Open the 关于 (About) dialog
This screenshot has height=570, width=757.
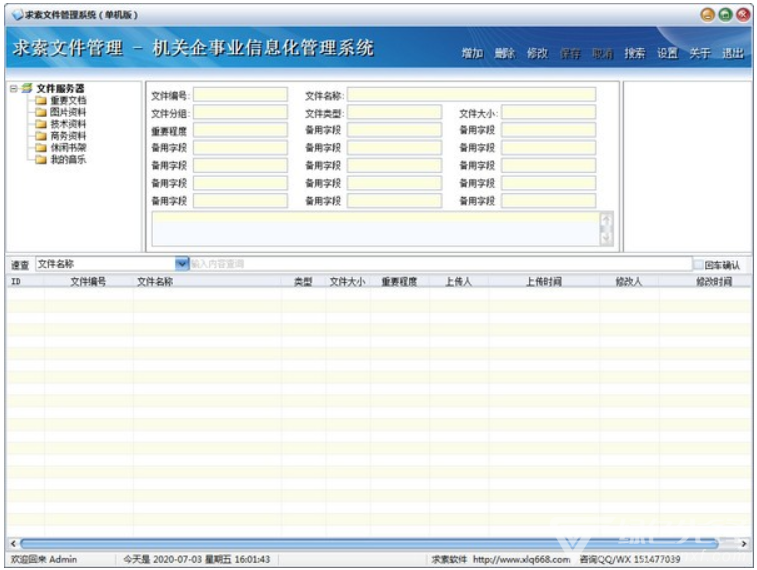tap(700, 53)
